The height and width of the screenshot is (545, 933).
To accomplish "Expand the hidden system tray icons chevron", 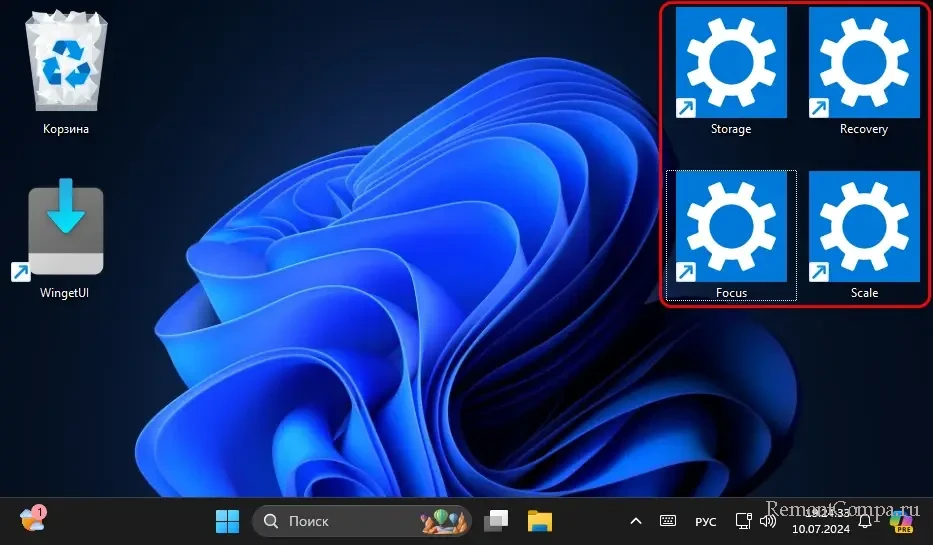I will tap(635, 521).
